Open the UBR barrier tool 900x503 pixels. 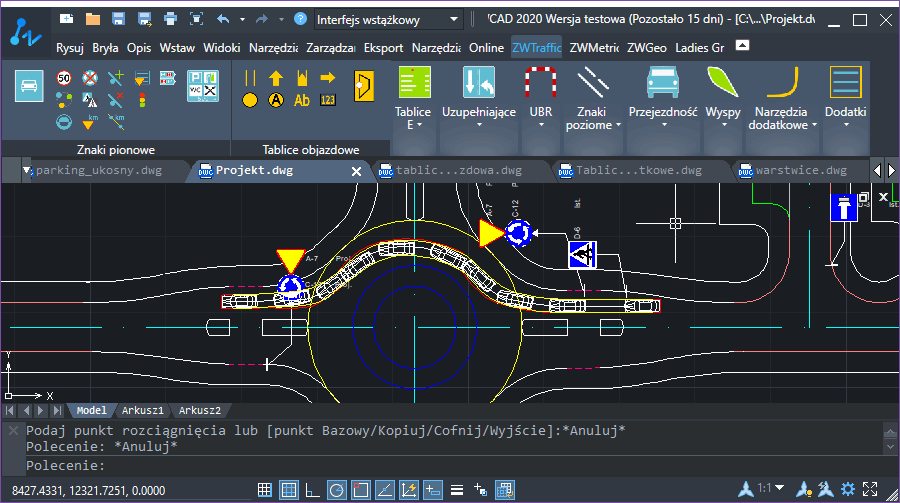click(x=541, y=96)
